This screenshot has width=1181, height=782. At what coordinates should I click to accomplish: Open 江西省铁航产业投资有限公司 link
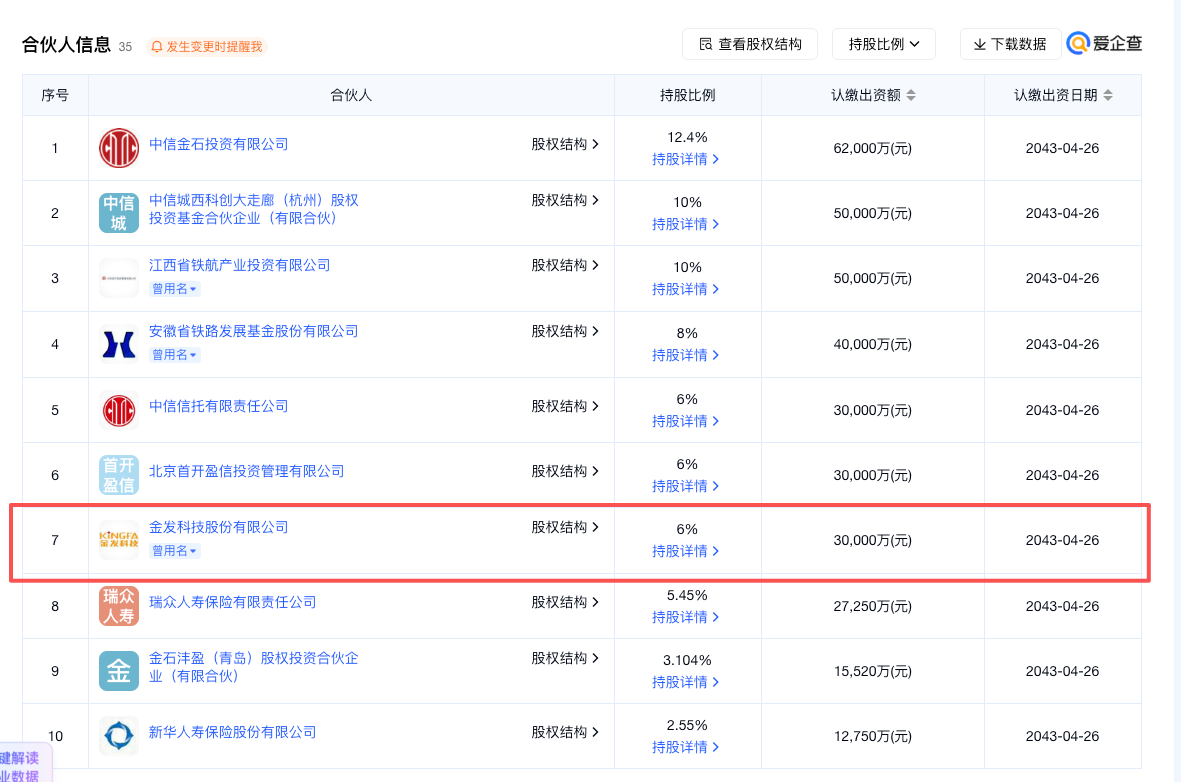(240, 265)
